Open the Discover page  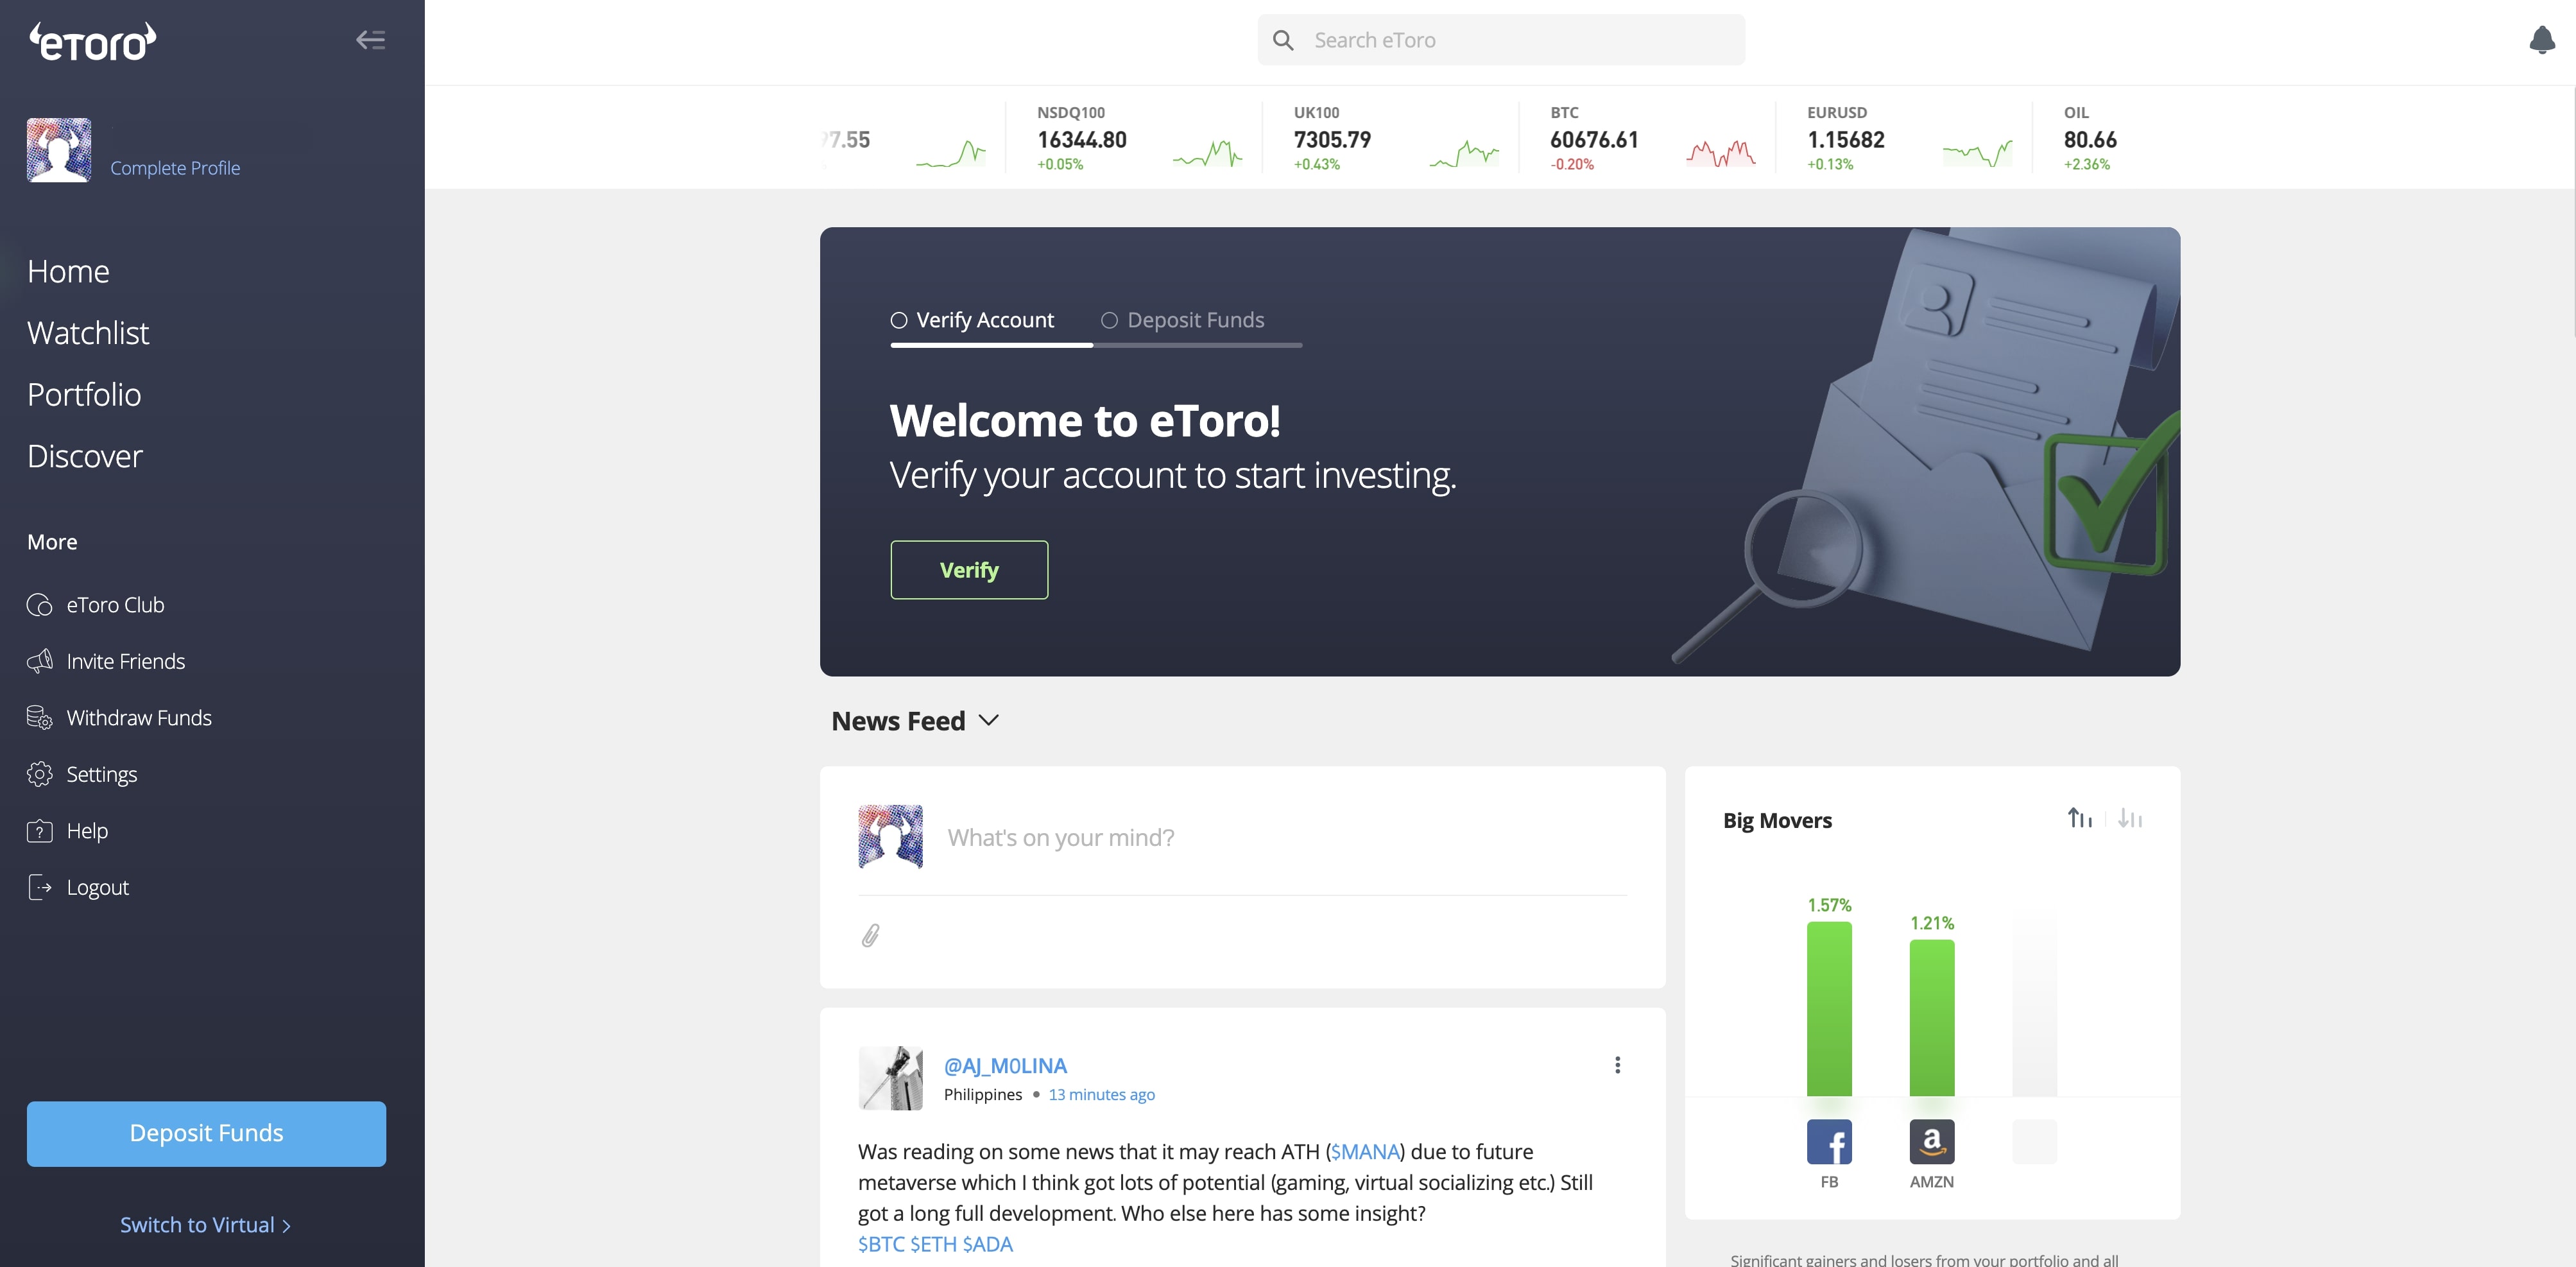[x=85, y=456]
